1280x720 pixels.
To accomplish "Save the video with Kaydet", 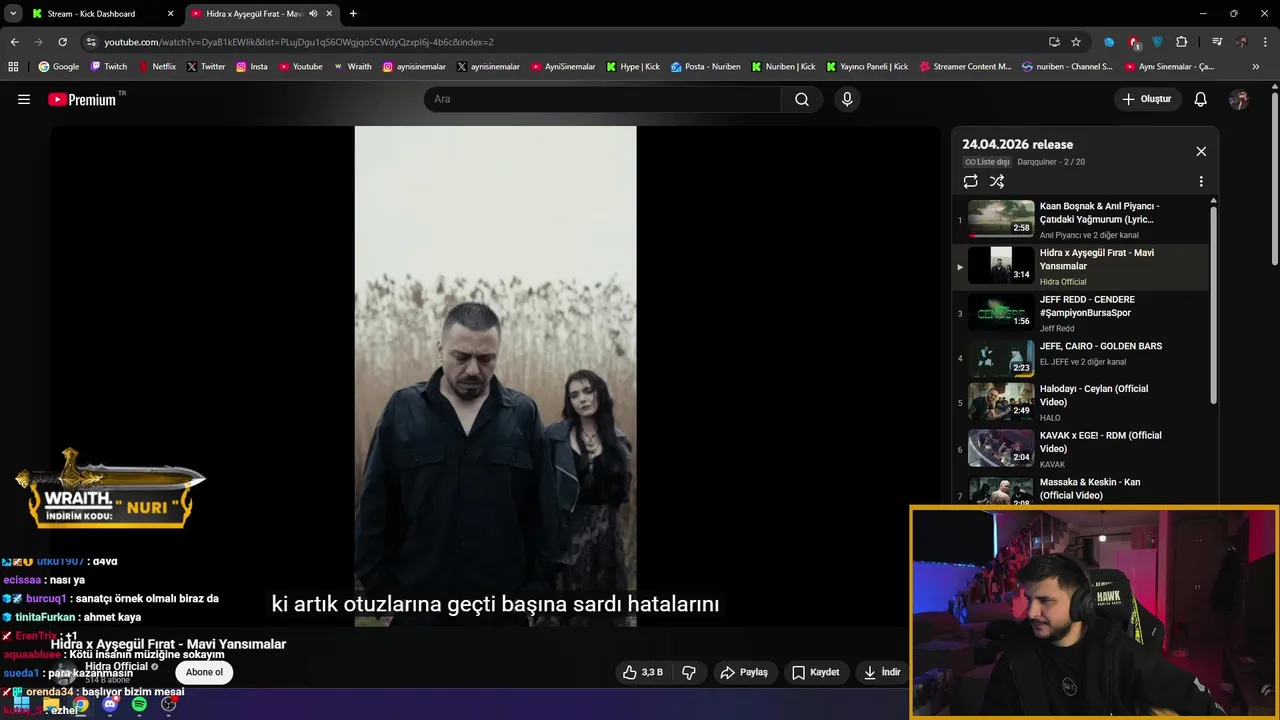I will pyautogui.click(x=815, y=672).
